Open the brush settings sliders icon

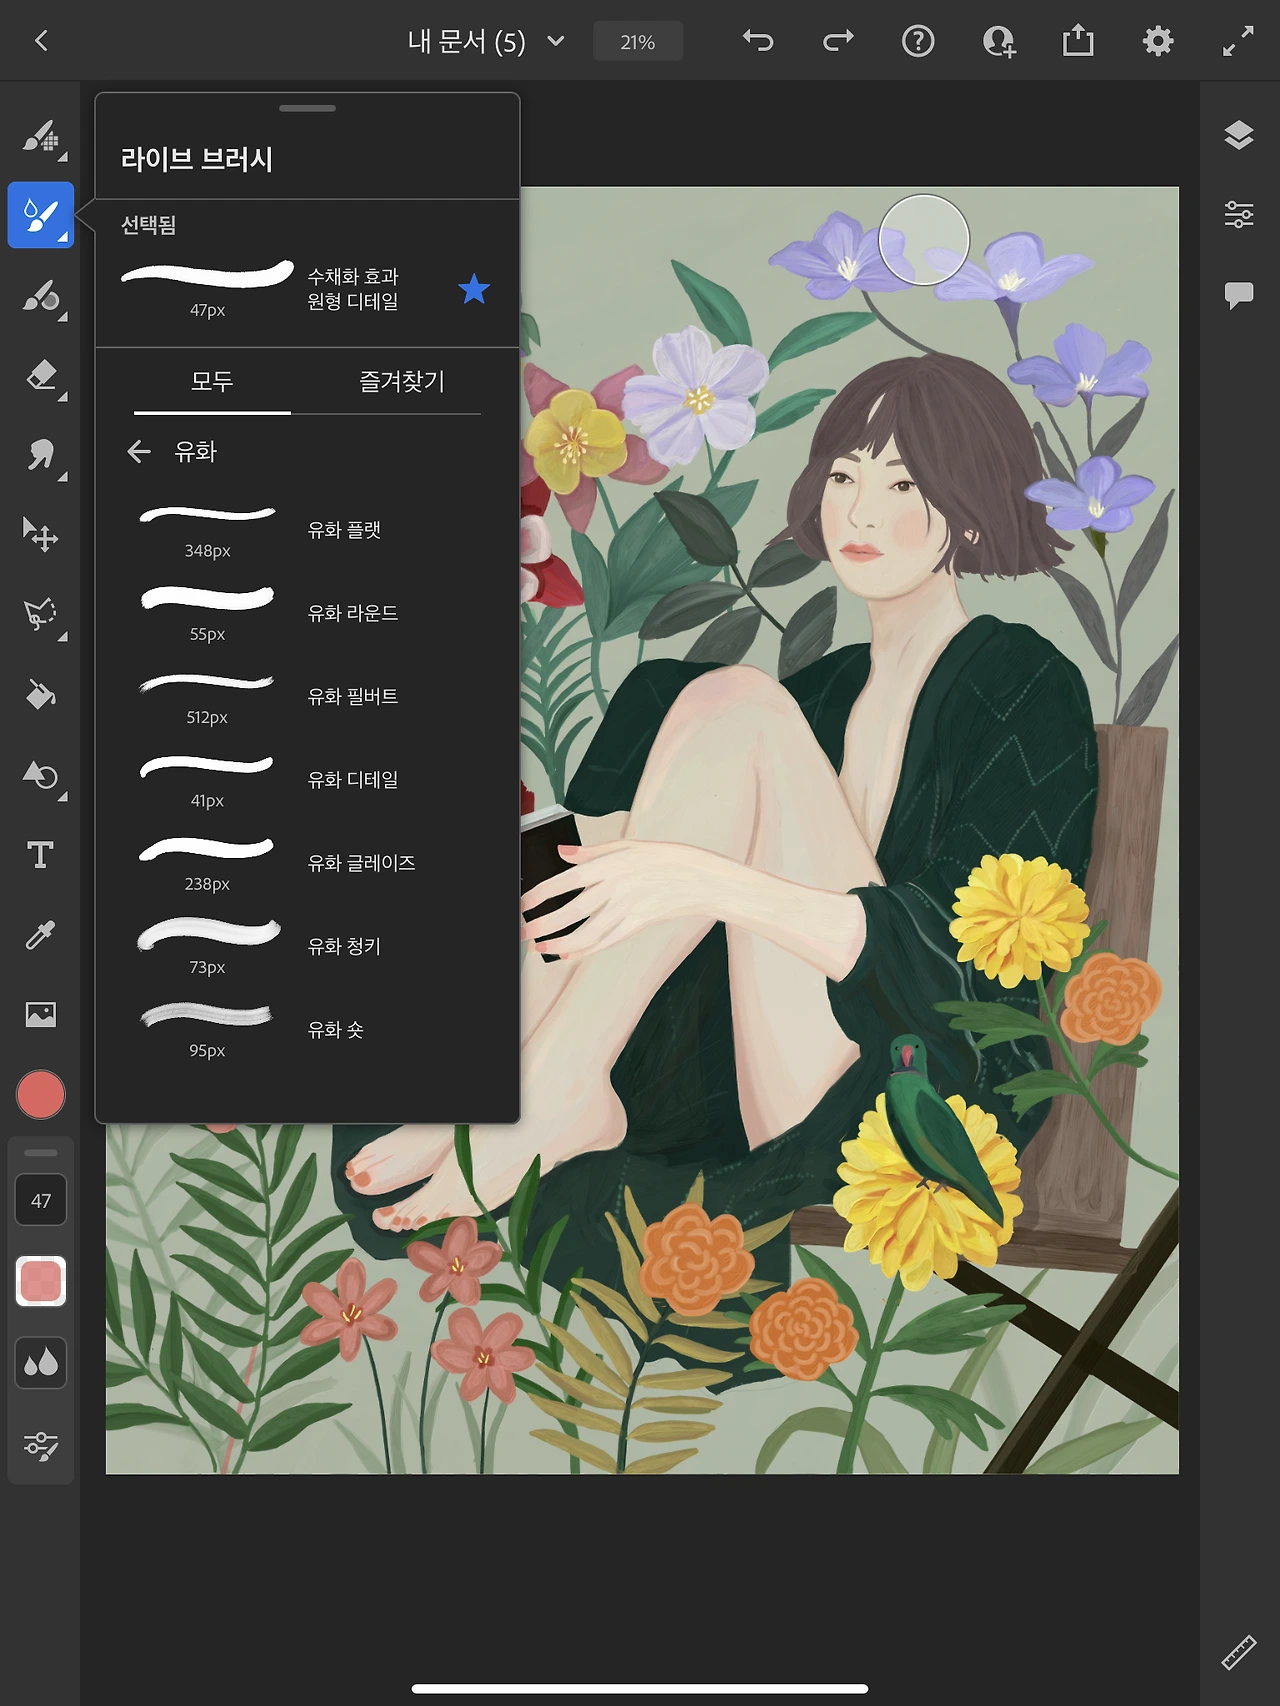(41, 1446)
